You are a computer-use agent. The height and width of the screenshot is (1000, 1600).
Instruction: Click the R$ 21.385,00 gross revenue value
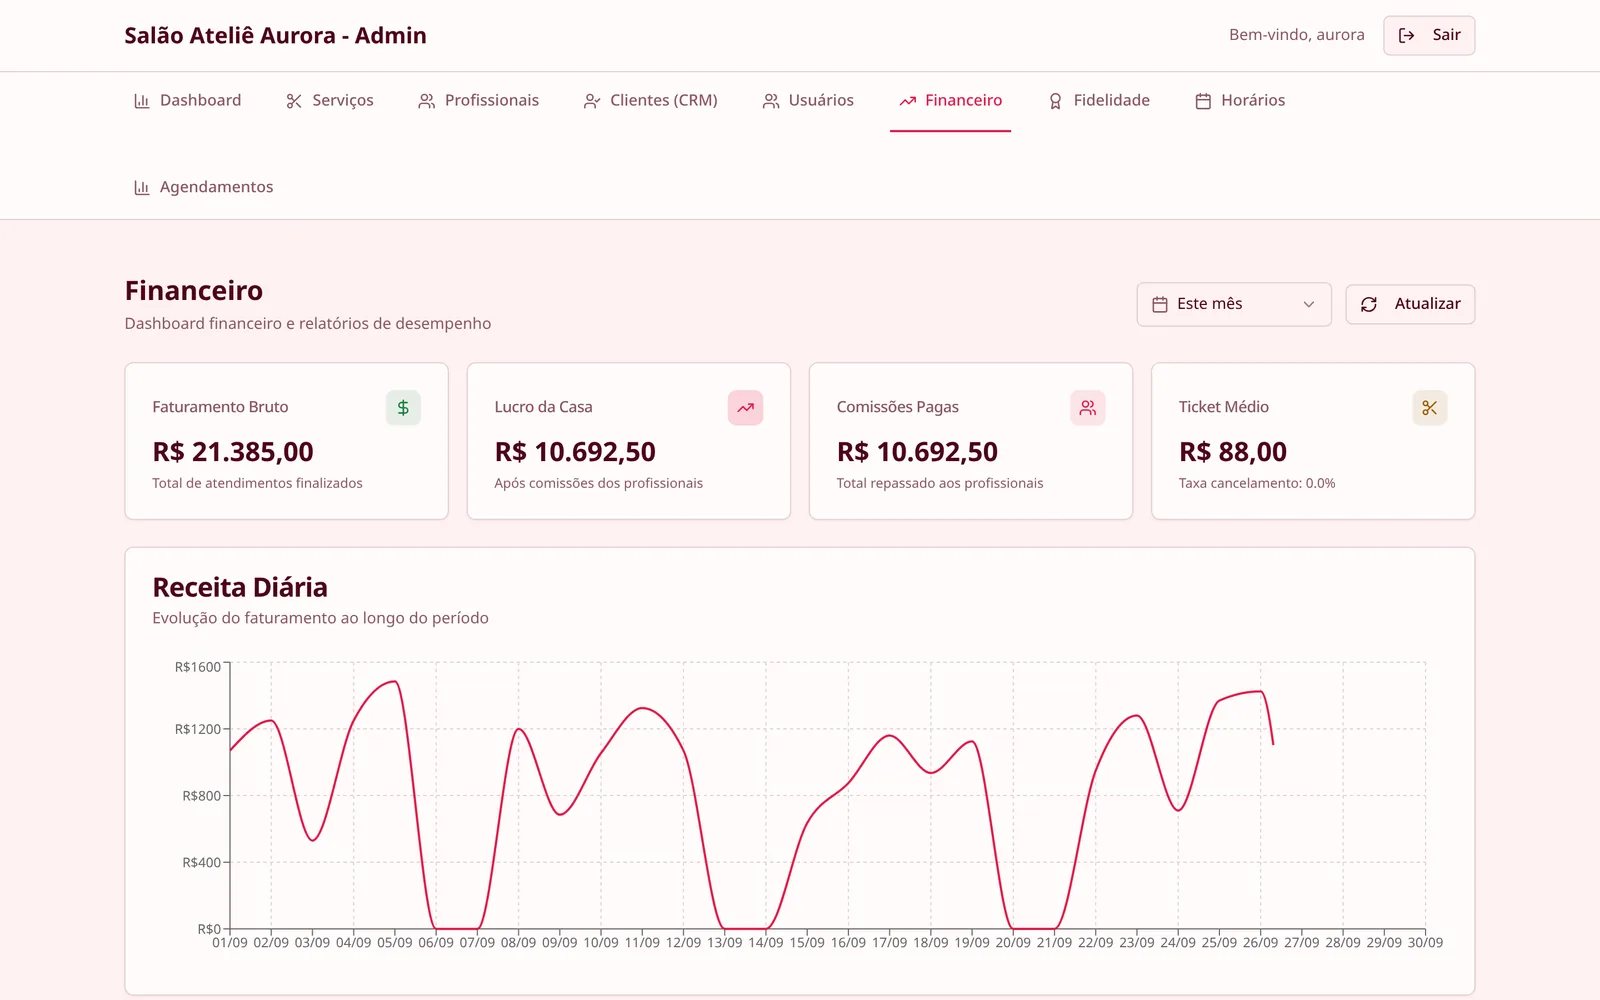point(233,452)
